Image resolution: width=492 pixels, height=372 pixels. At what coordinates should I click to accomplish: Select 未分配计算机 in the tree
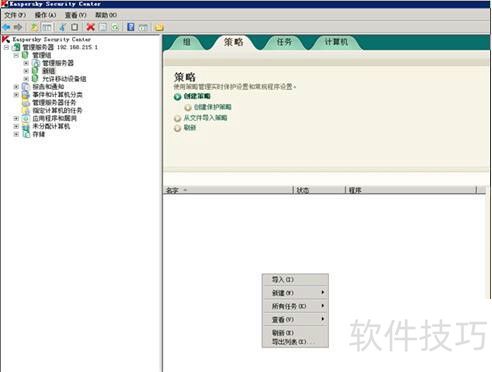pyautogui.click(x=51, y=126)
